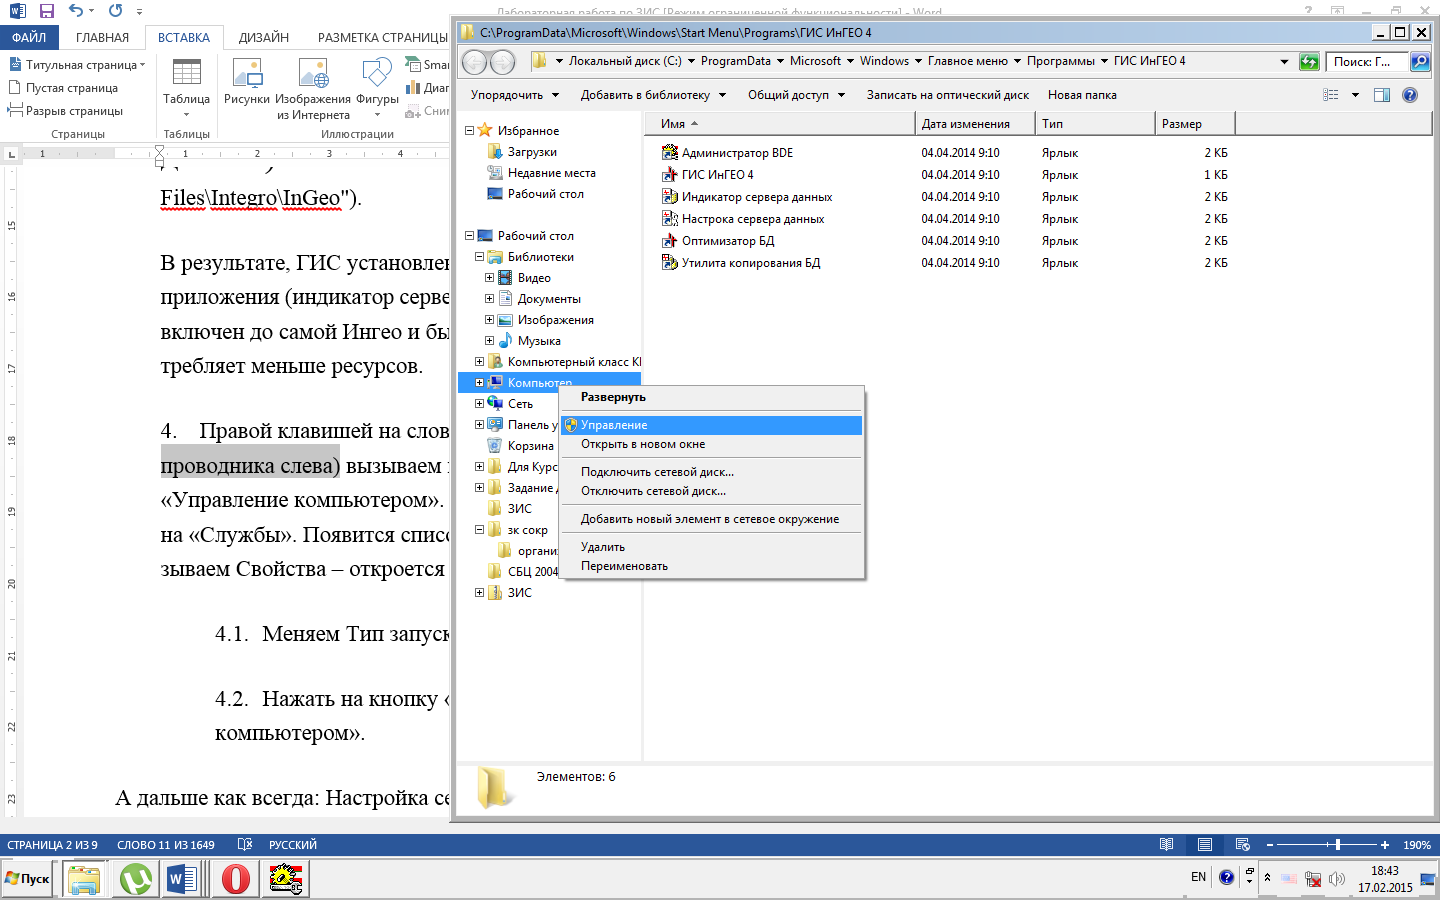
Task: Choose Переименовать in the context menu
Action: pyautogui.click(x=711, y=566)
